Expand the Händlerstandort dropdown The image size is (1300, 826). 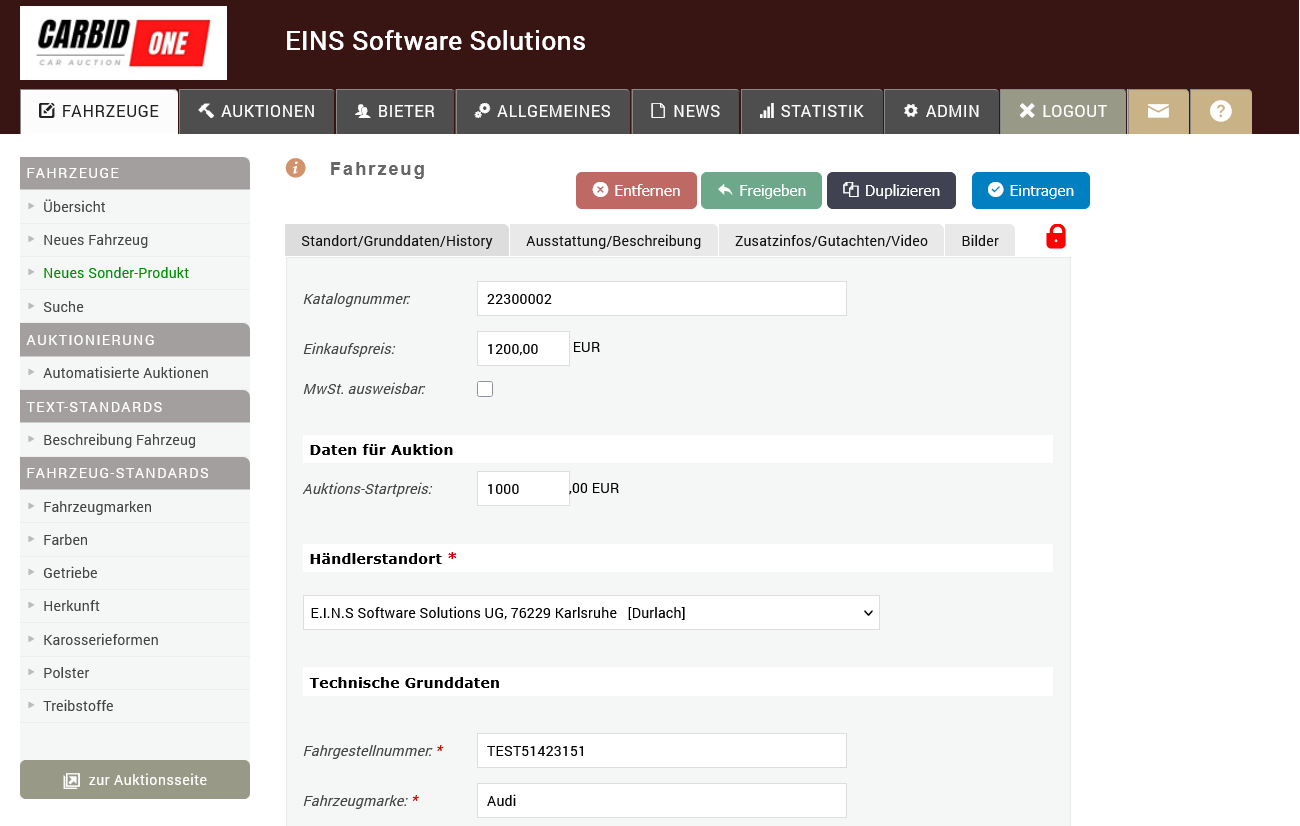[591, 613]
